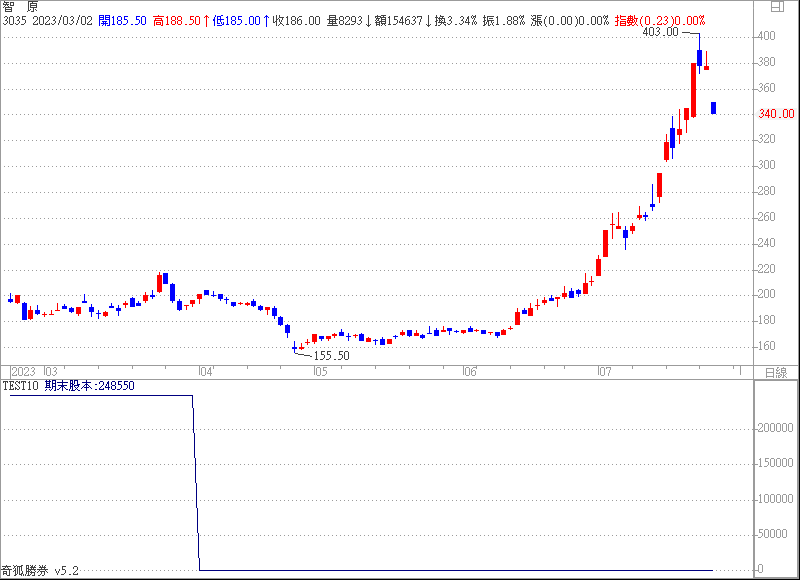Click the 05 month marker on timeline

click(320, 372)
